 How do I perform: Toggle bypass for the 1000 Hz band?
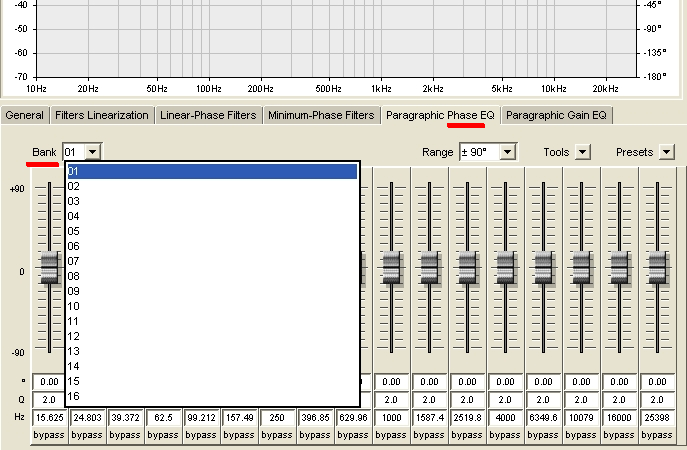391,435
